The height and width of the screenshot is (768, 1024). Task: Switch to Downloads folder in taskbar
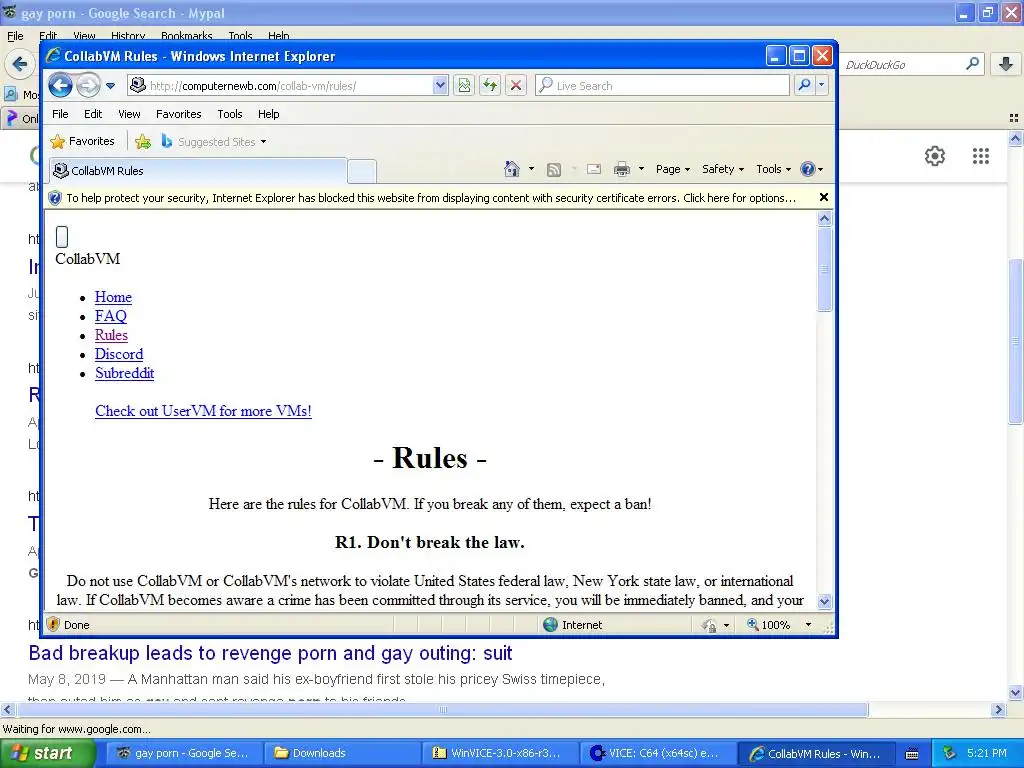[344, 753]
